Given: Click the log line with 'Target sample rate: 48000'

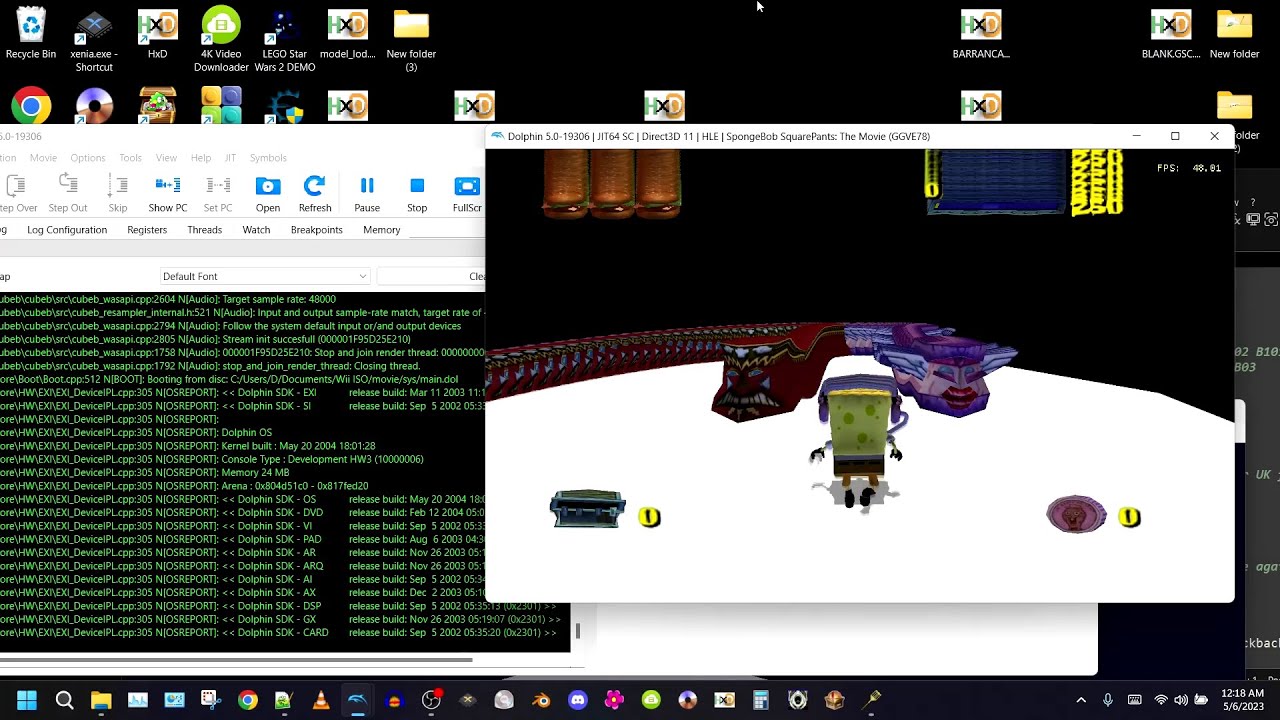Looking at the screenshot, I should pos(168,299).
